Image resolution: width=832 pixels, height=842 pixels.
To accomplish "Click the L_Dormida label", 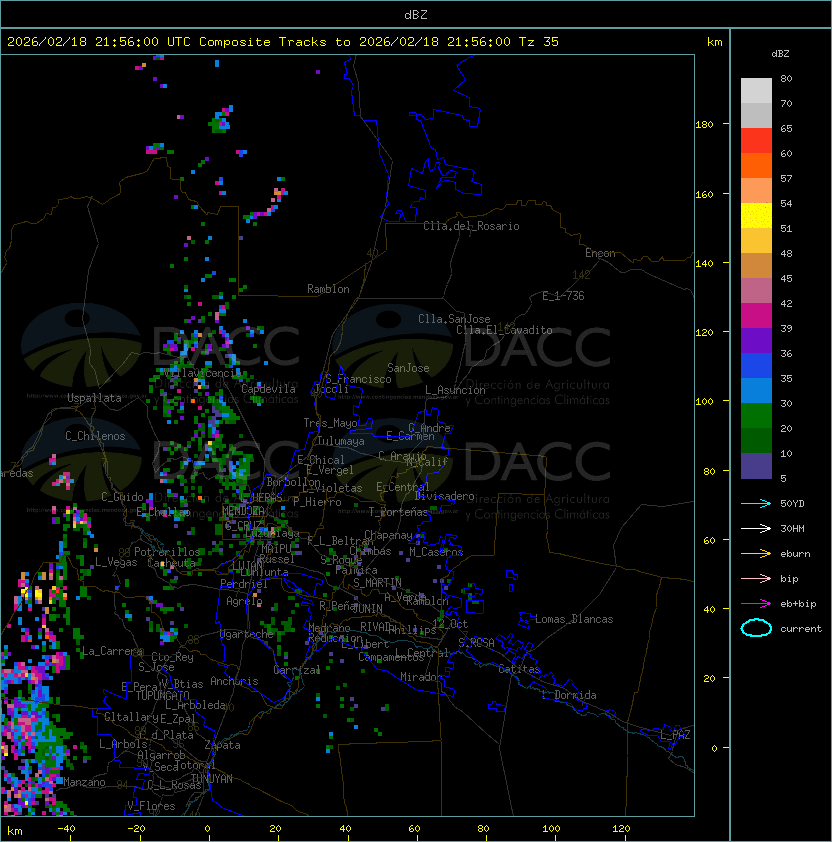I will [569, 695].
